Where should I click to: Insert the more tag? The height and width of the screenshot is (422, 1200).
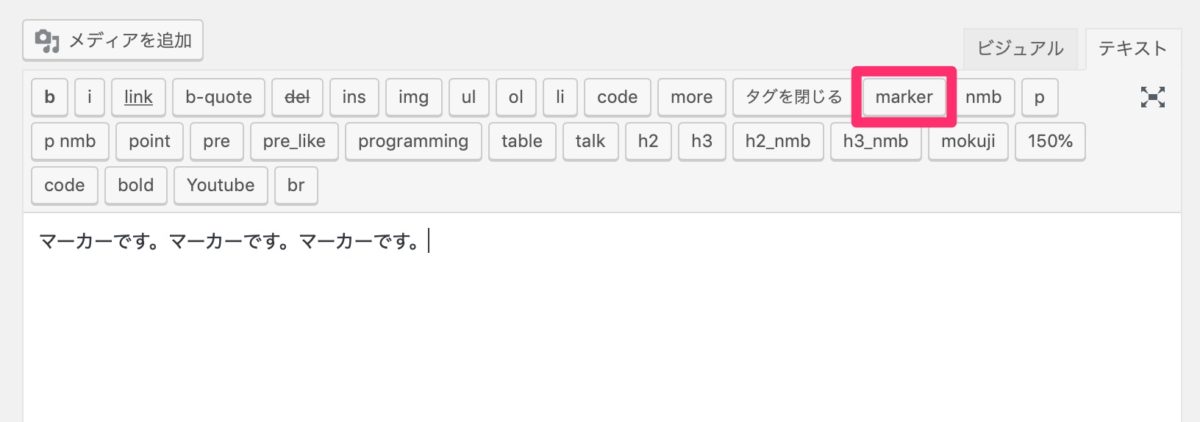pyautogui.click(x=692, y=97)
